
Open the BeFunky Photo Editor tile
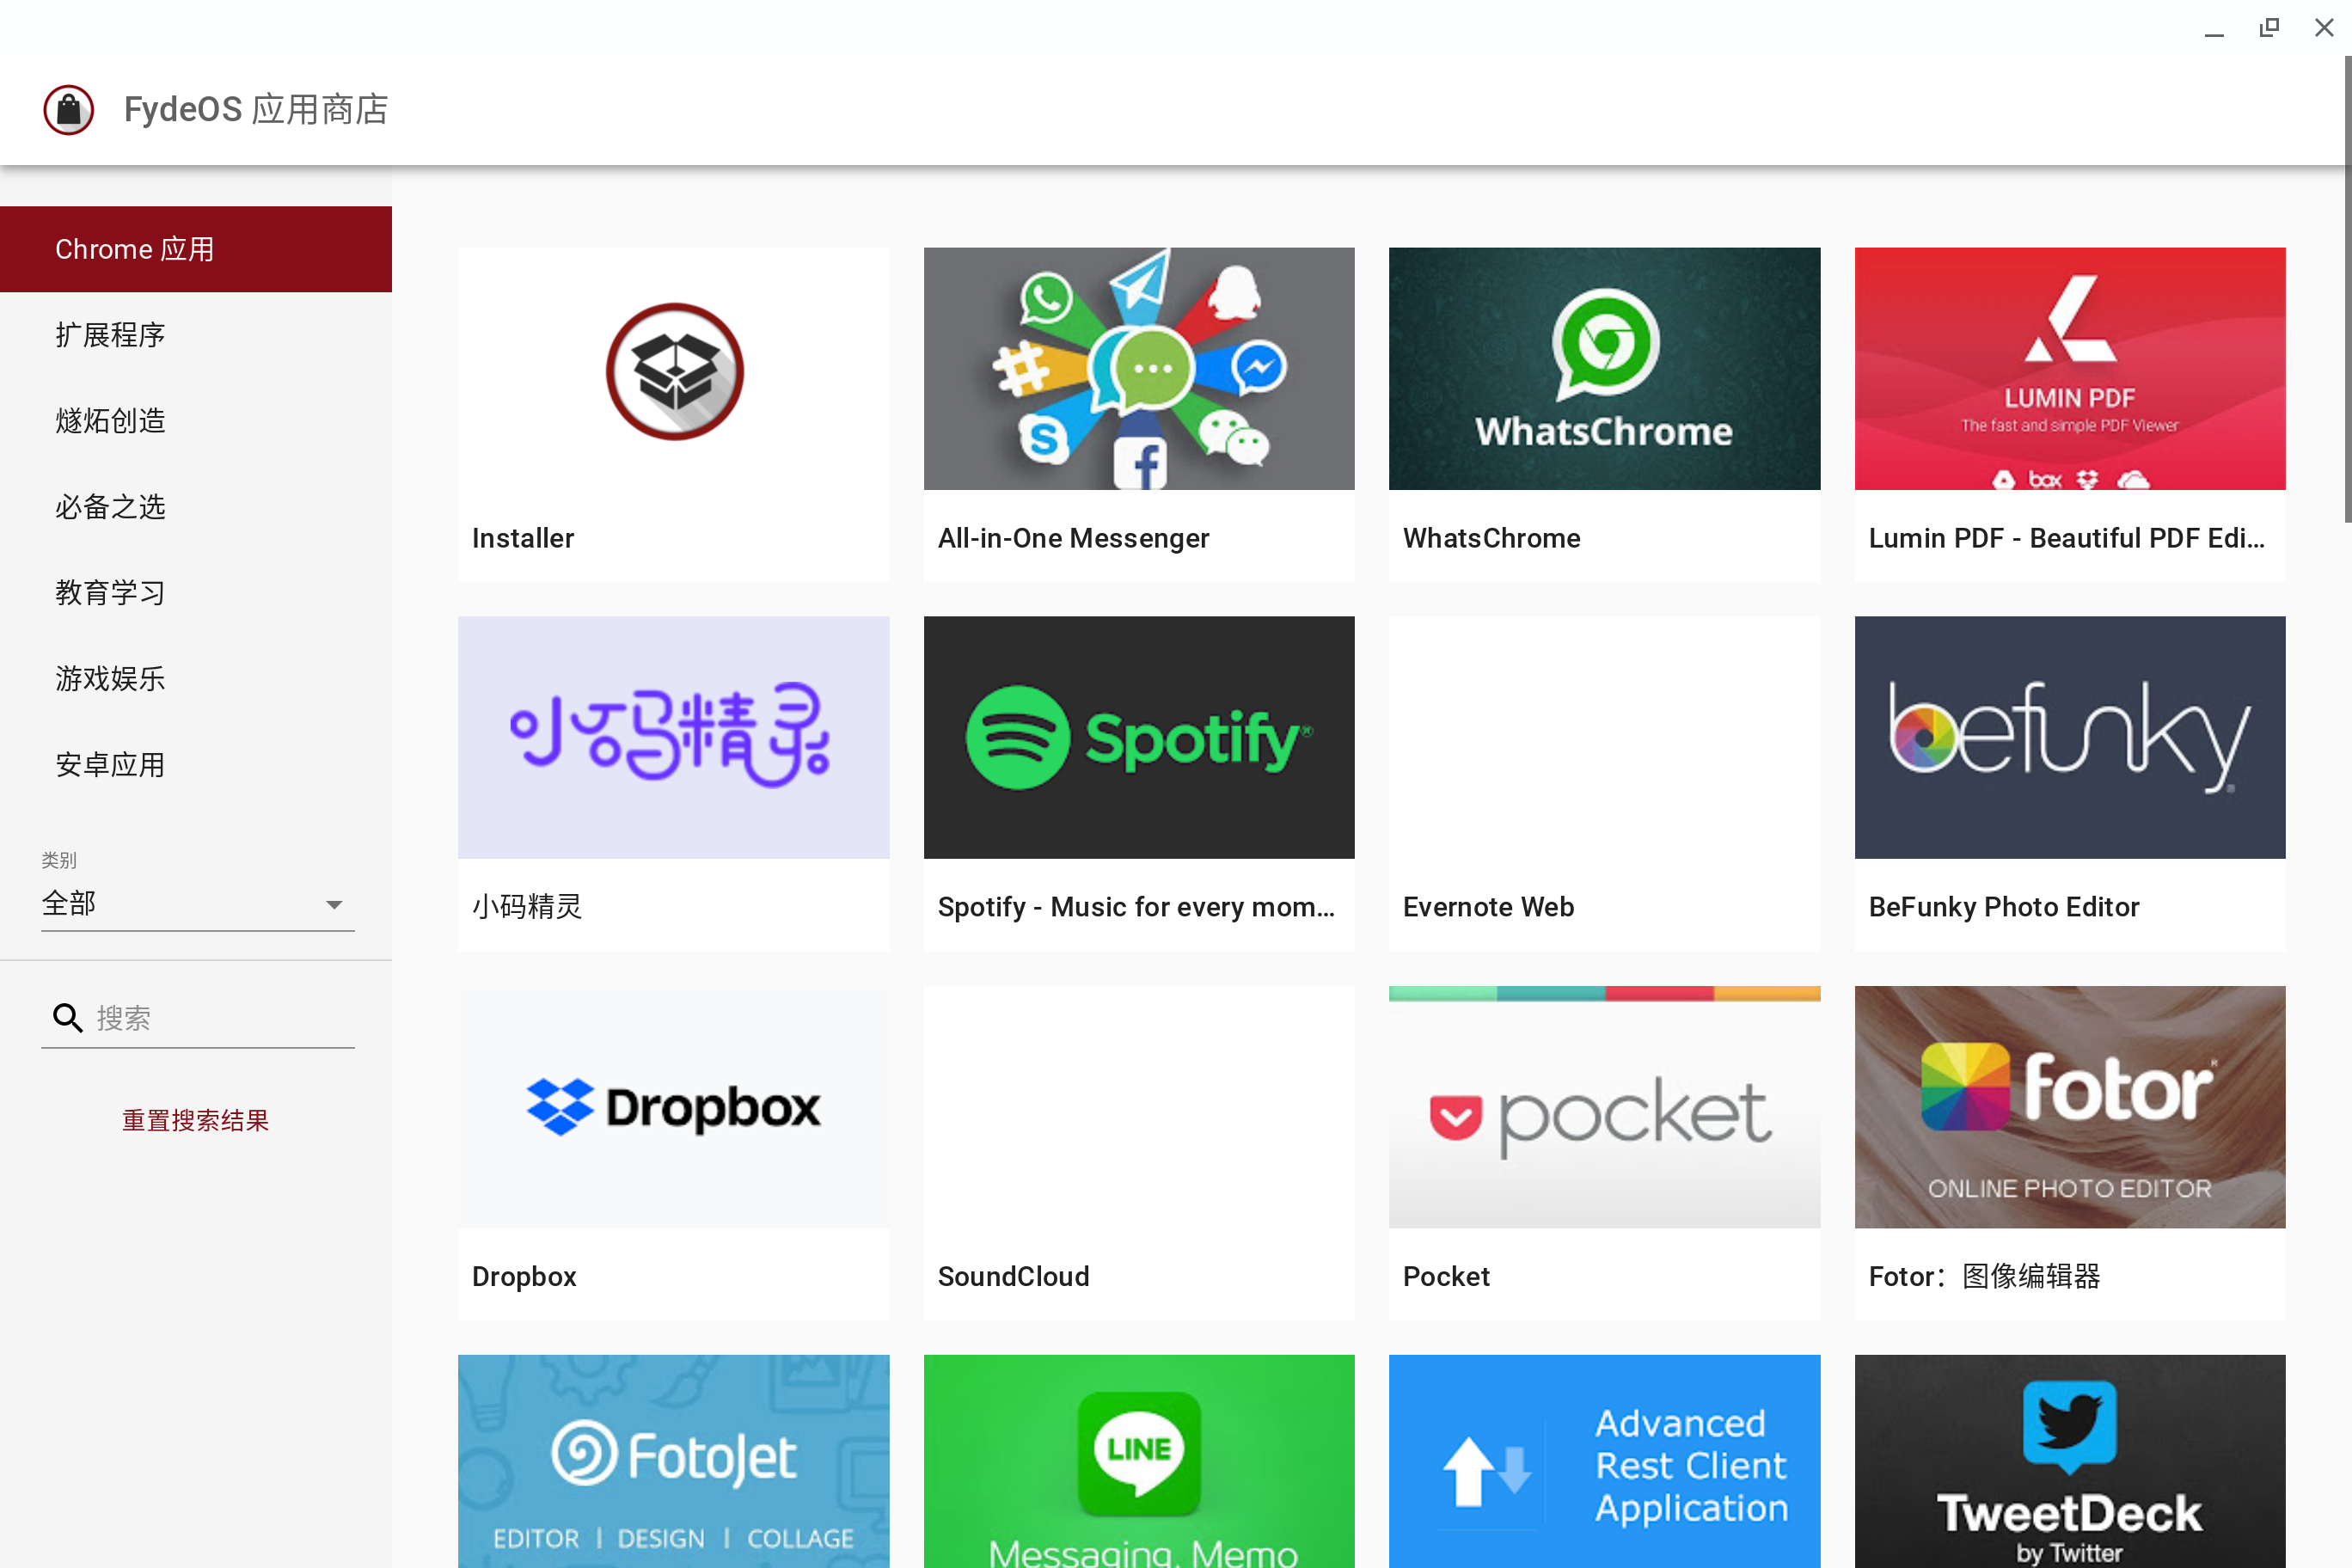click(x=2069, y=737)
